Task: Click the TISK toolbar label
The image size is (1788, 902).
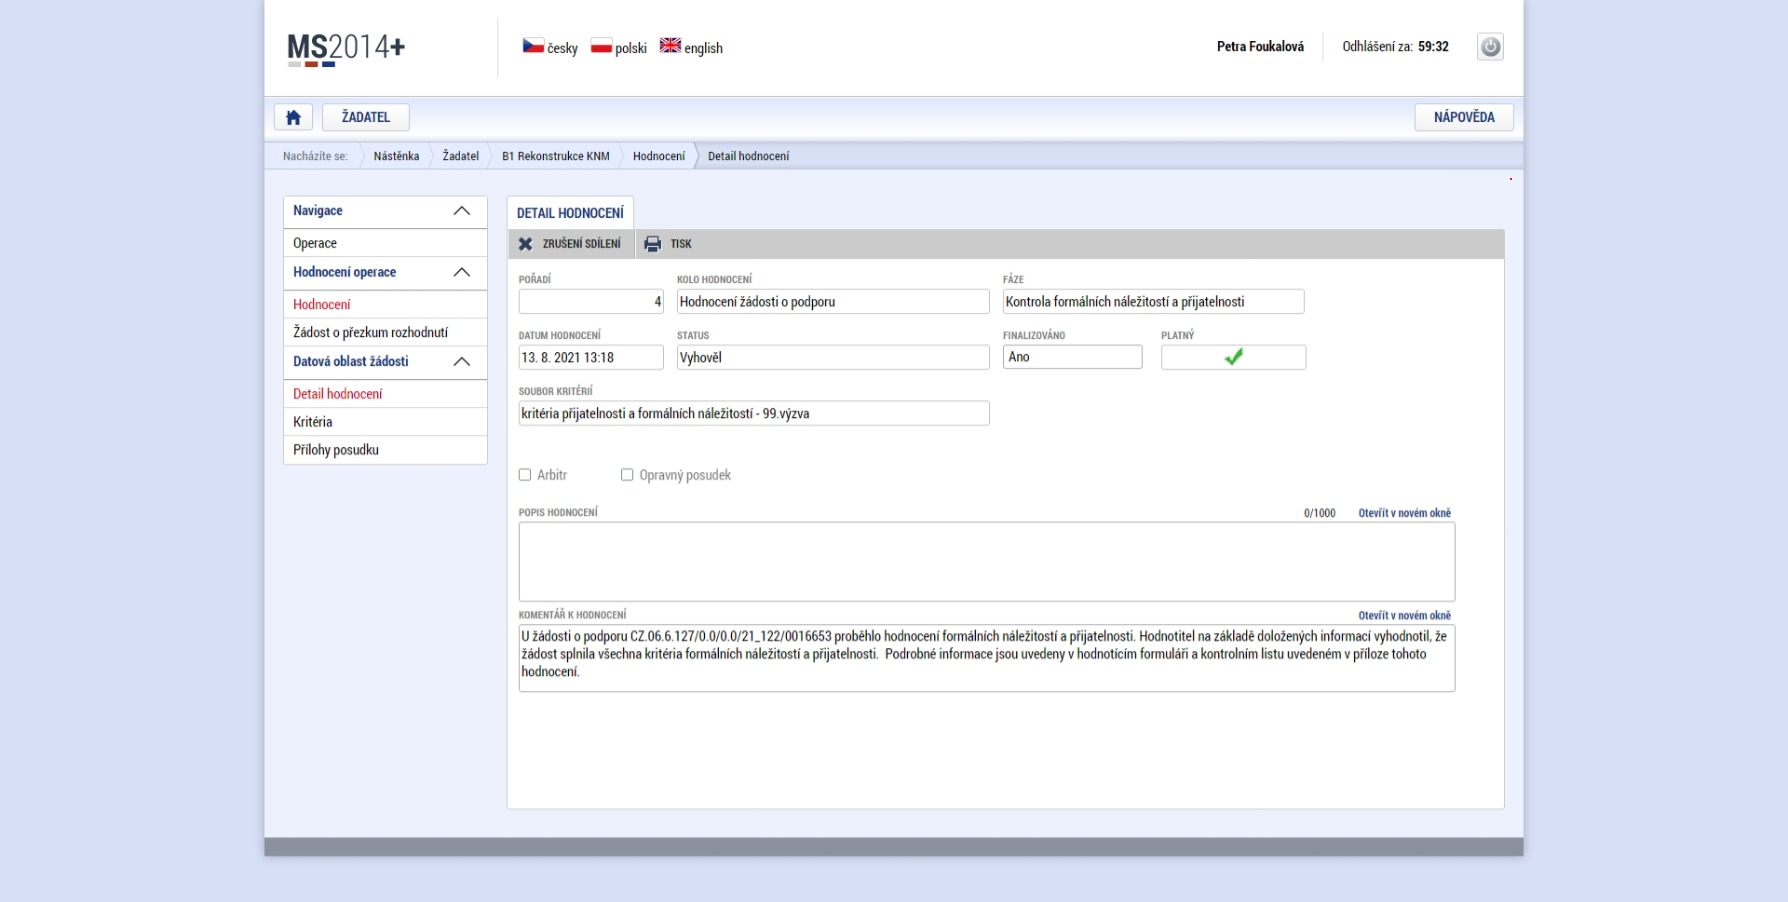Action: point(681,244)
